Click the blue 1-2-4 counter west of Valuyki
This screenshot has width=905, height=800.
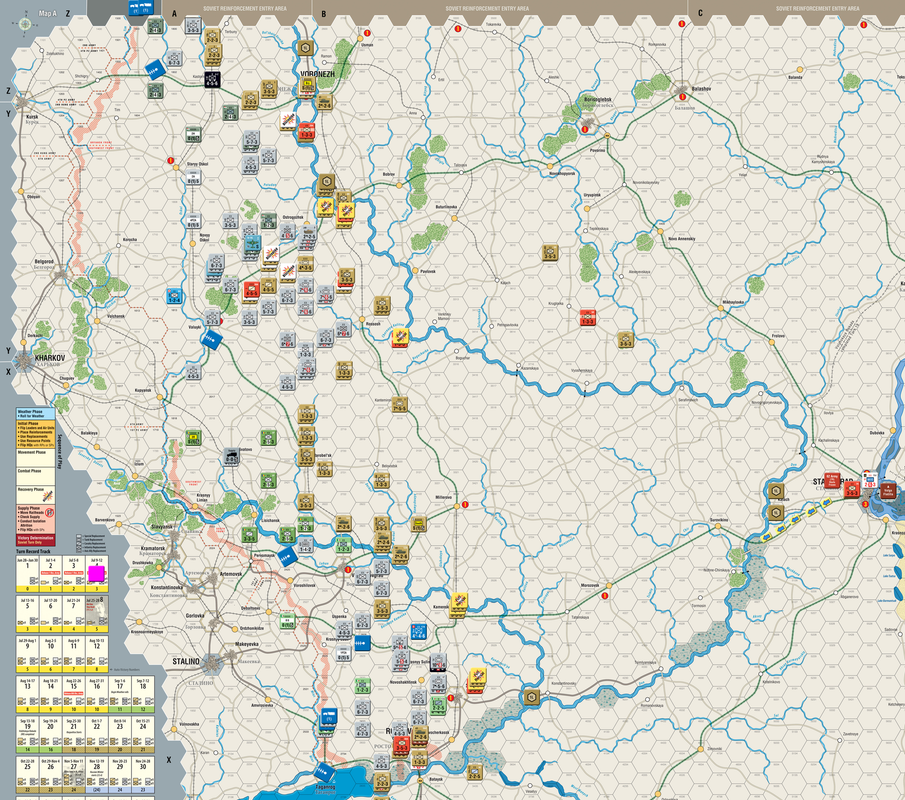174,297
